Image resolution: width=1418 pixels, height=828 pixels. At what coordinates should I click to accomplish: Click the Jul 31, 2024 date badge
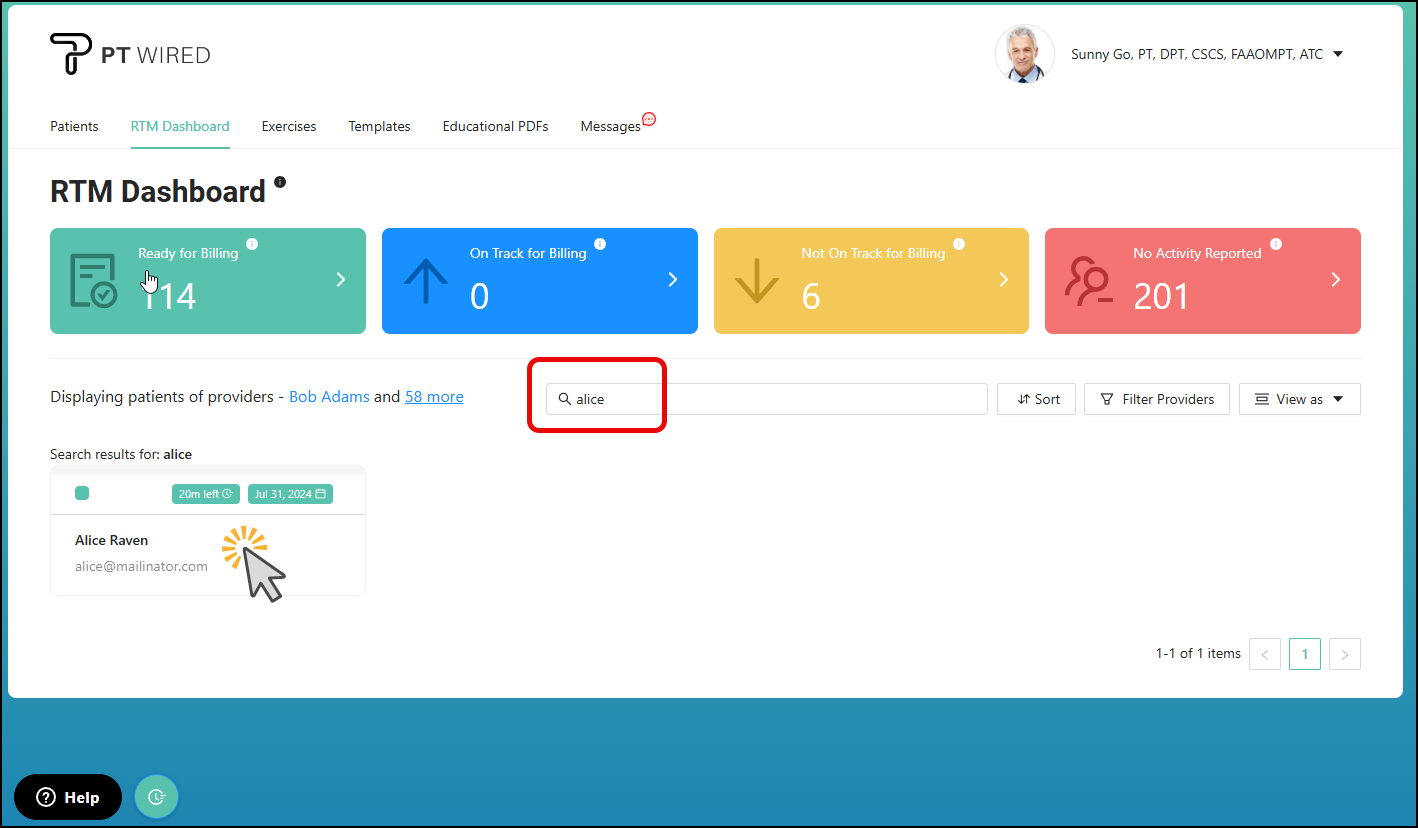tap(290, 494)
